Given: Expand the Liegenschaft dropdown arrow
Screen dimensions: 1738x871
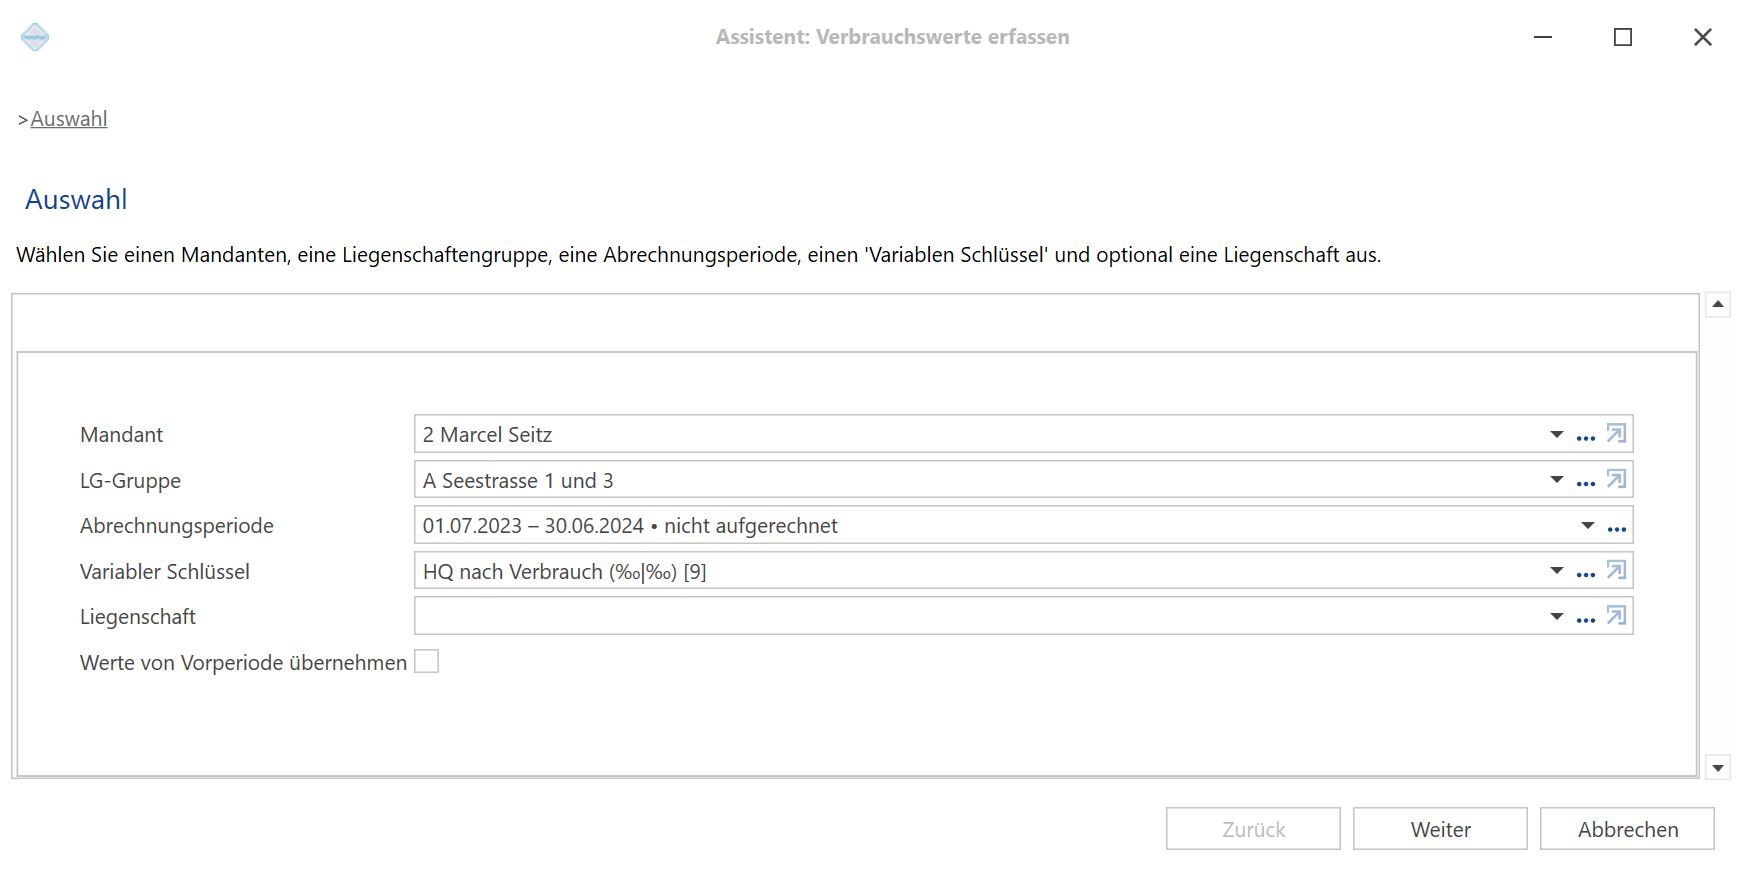Looking at the screenshot, I should (1557, 616).
